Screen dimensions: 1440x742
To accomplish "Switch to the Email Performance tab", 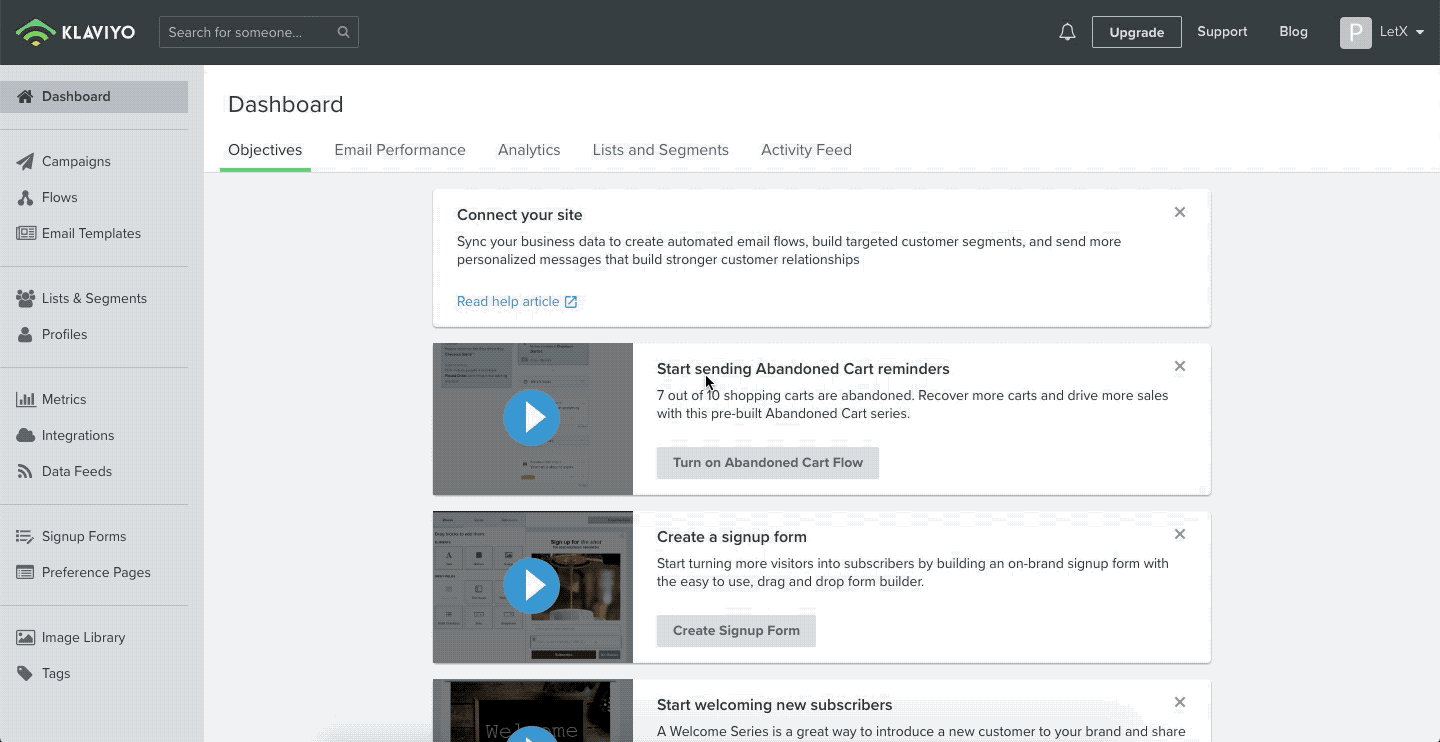I will point(400,150).
